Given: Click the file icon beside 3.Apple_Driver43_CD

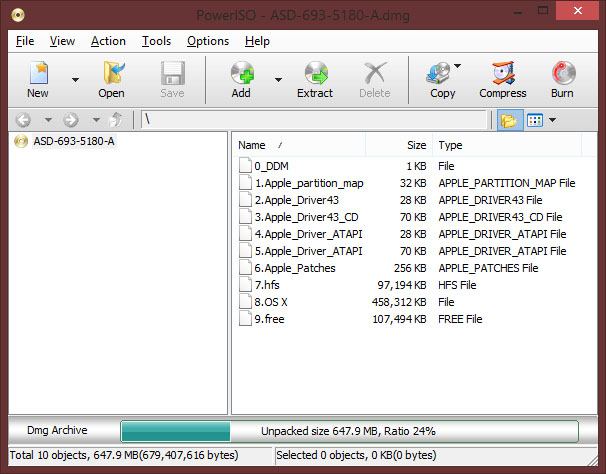Looking at the screenshot, I should (245, 217).
